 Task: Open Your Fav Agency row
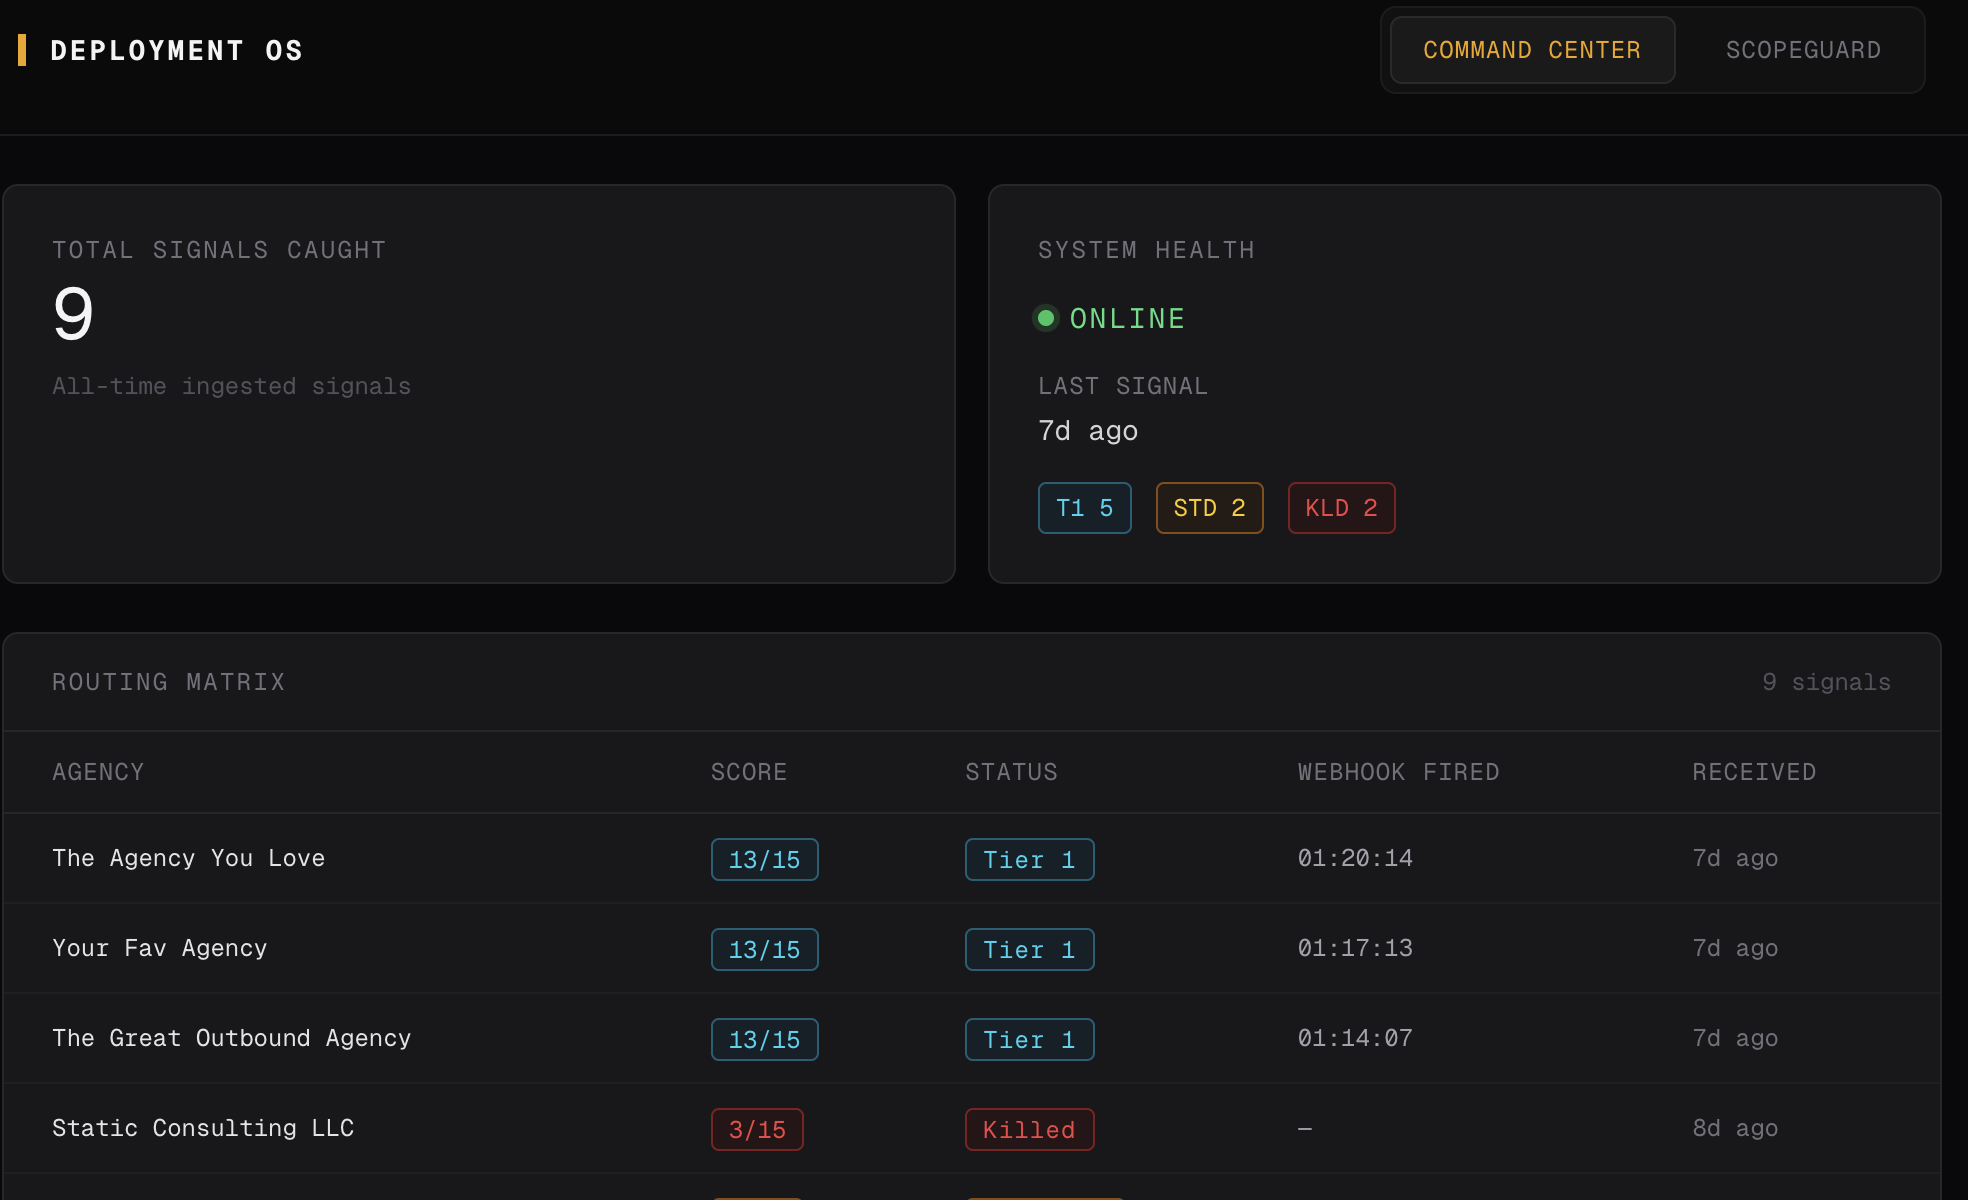(x=972, y=948)
